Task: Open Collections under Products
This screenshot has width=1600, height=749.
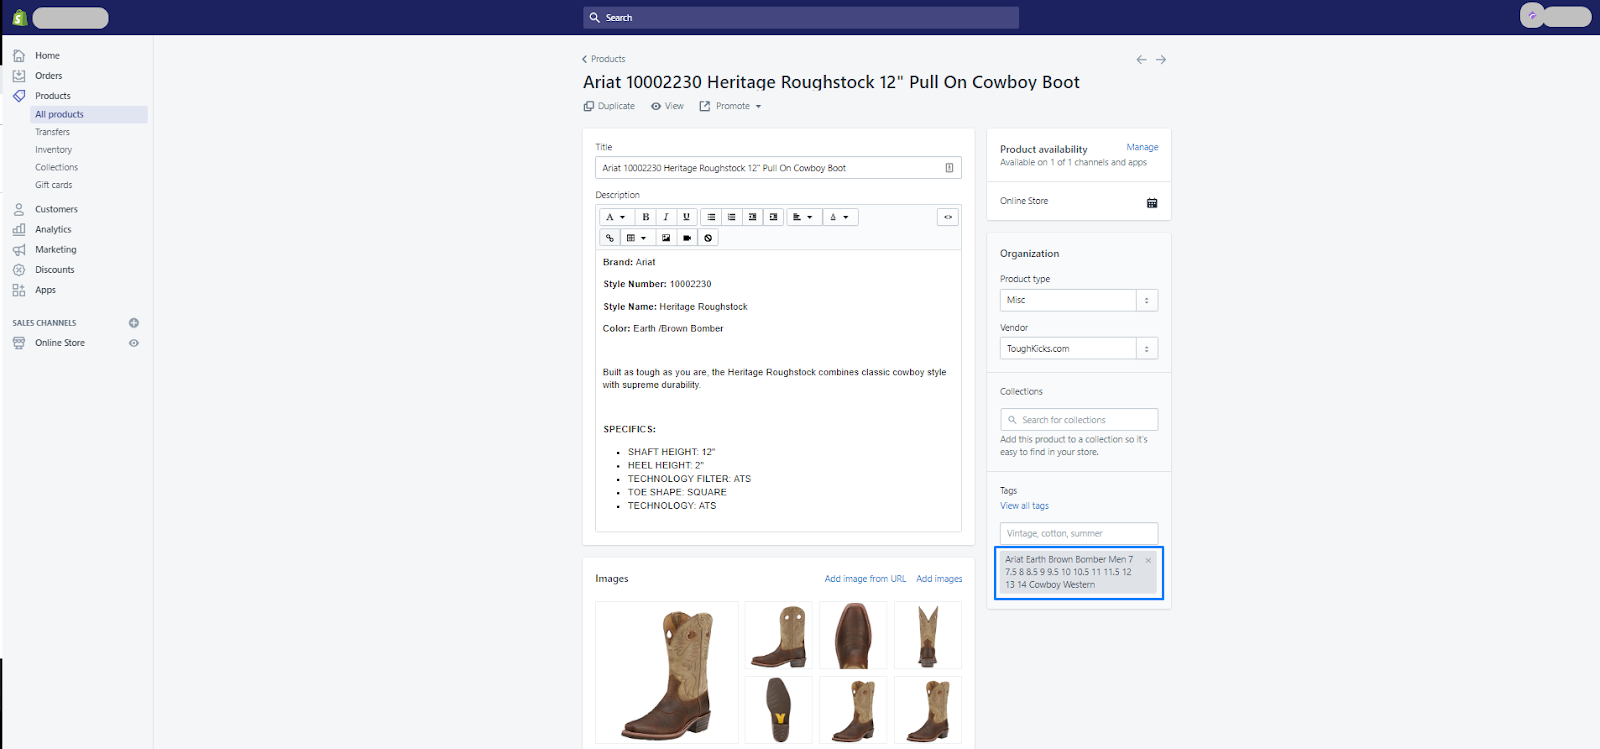Action: pos(56,168)
